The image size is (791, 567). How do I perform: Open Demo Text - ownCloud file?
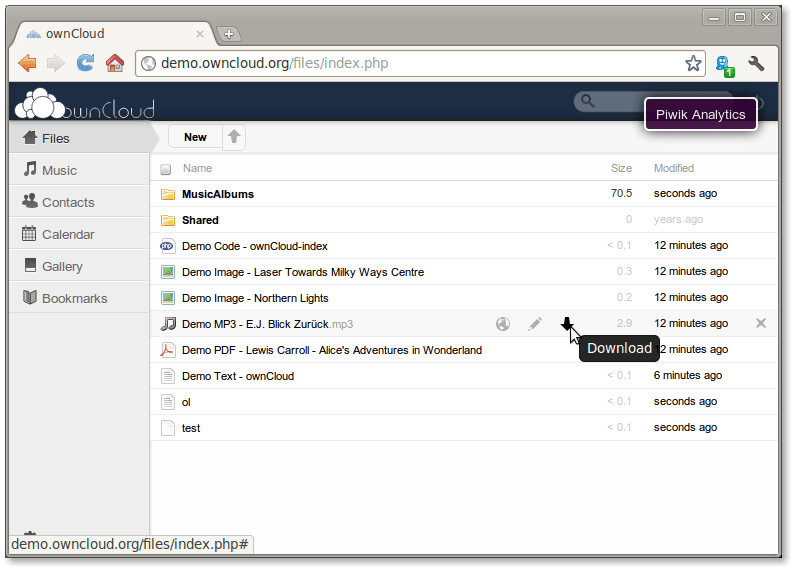click(238, 376)
